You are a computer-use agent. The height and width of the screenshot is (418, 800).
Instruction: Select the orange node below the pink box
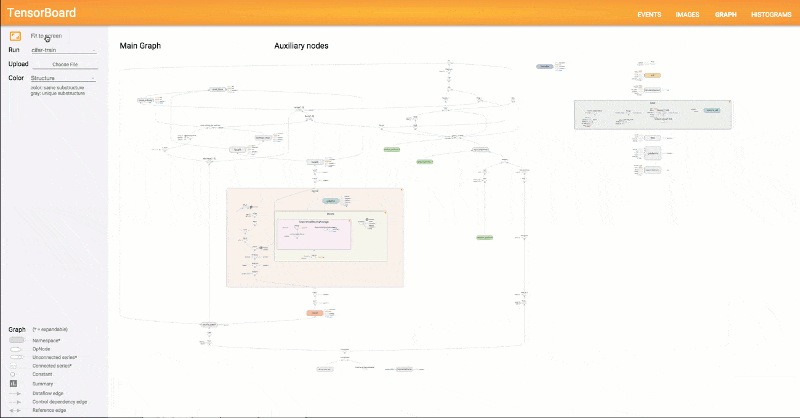314,313
